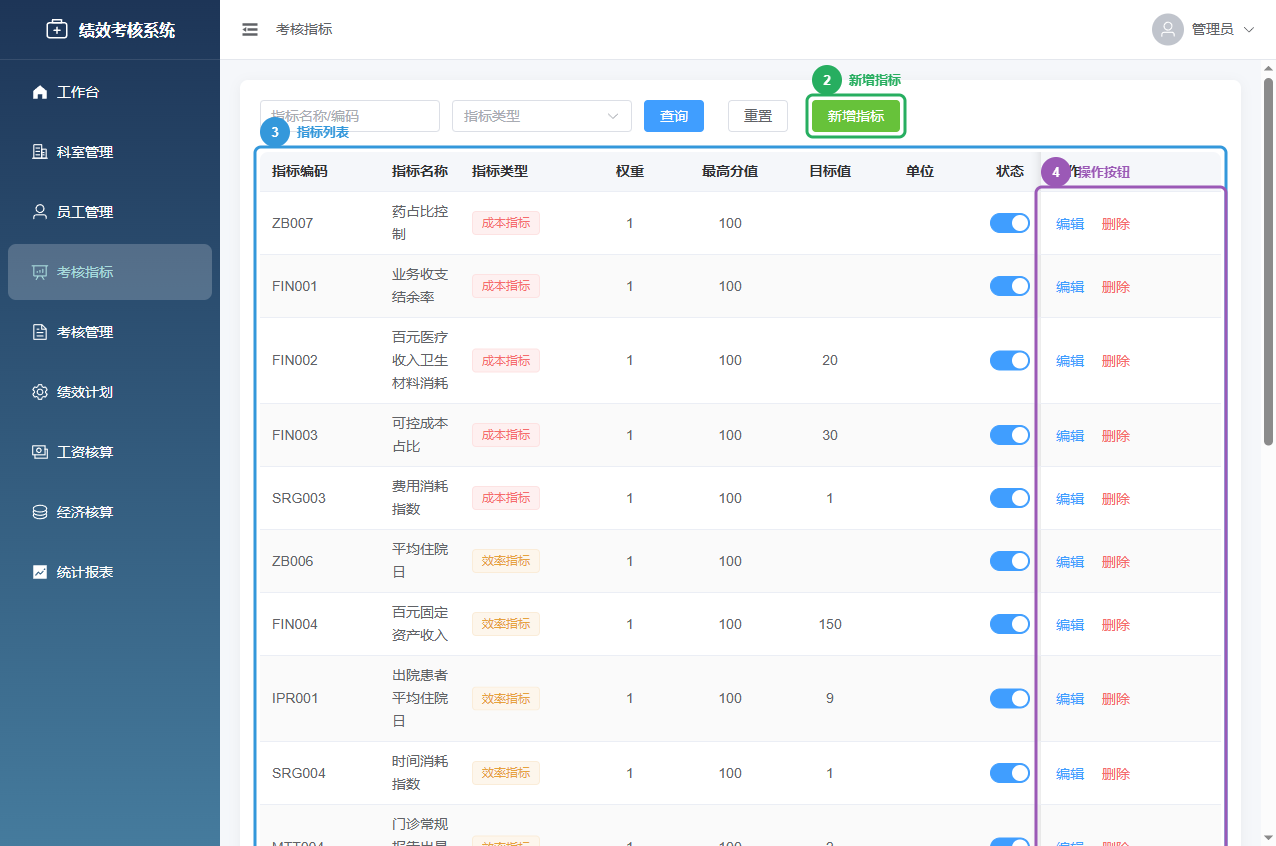Expand the 管理员 account dropdown
This screenshot has width=1276, height=846.
pyautogui.click(x=1249, y=29)
